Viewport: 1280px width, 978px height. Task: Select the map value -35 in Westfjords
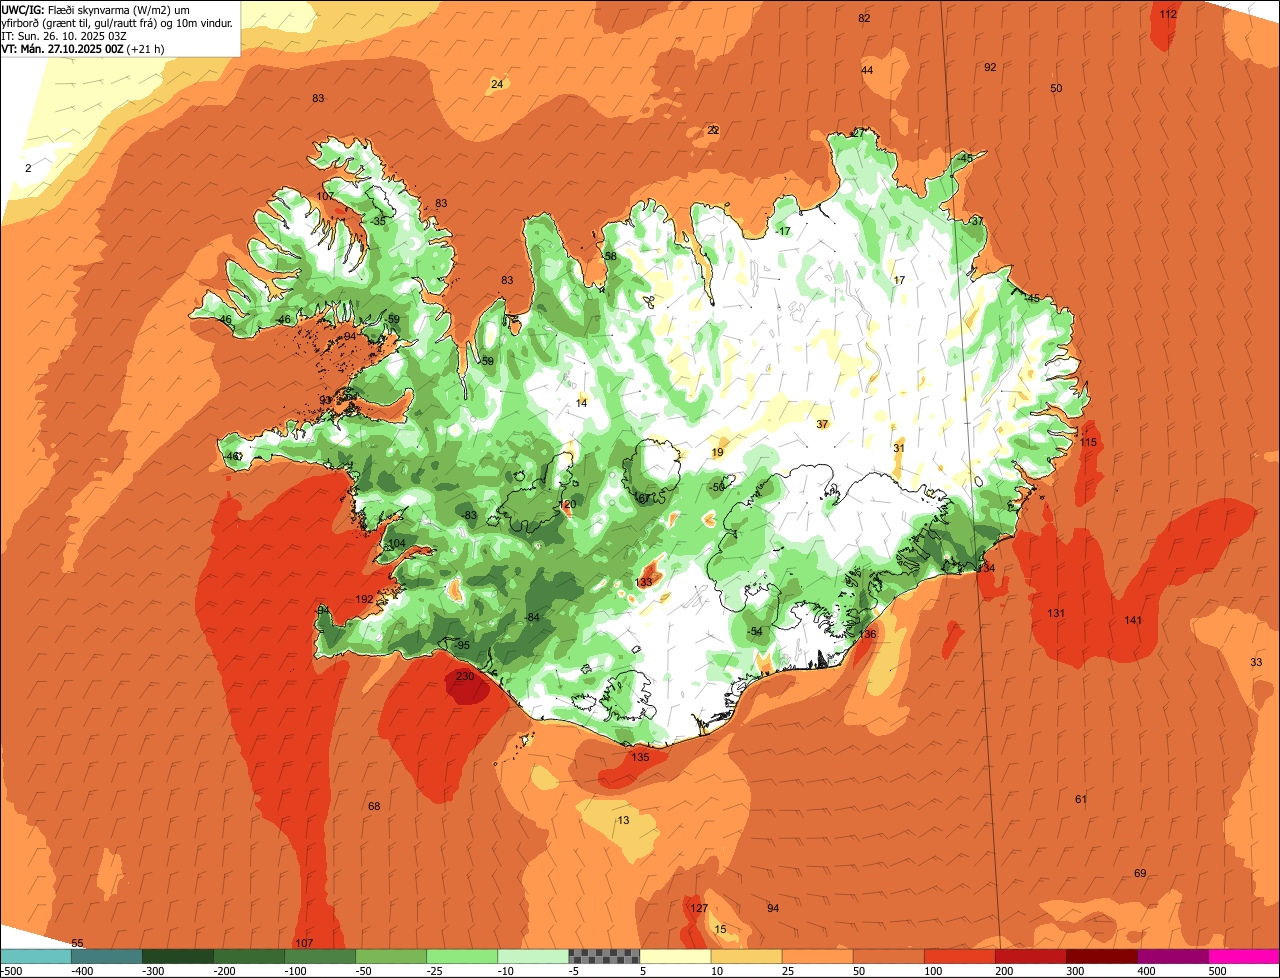point(377,221)
